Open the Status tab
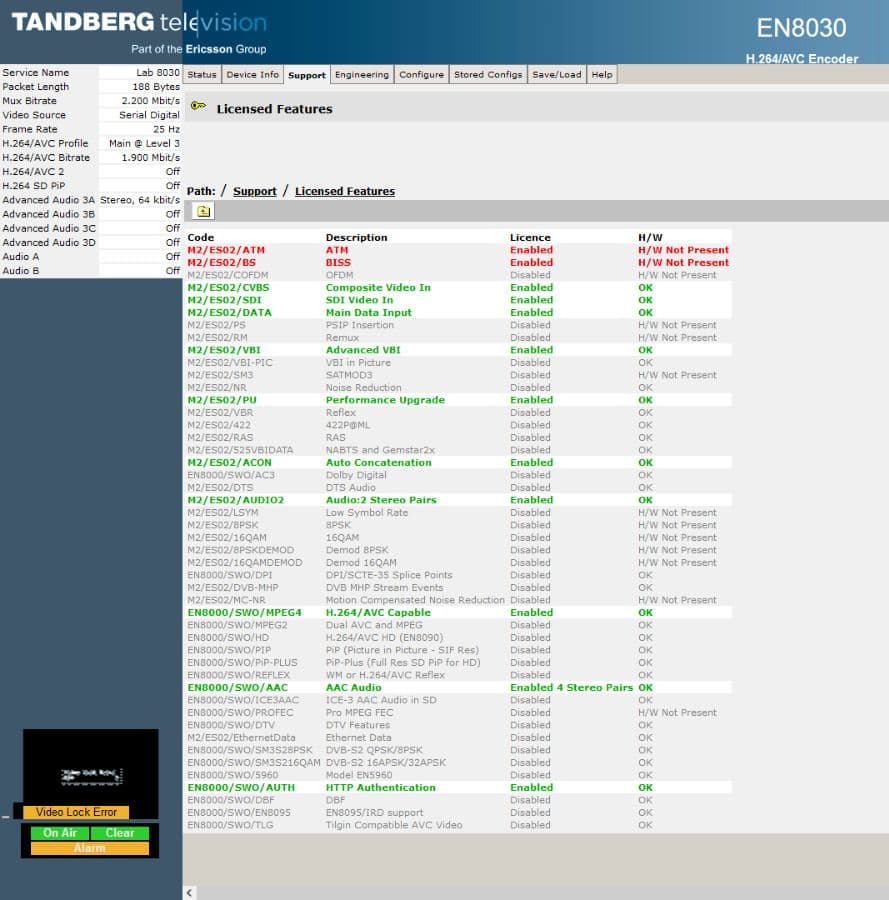Viewport: 889px width, 900px height. click(x=201, y=75)
